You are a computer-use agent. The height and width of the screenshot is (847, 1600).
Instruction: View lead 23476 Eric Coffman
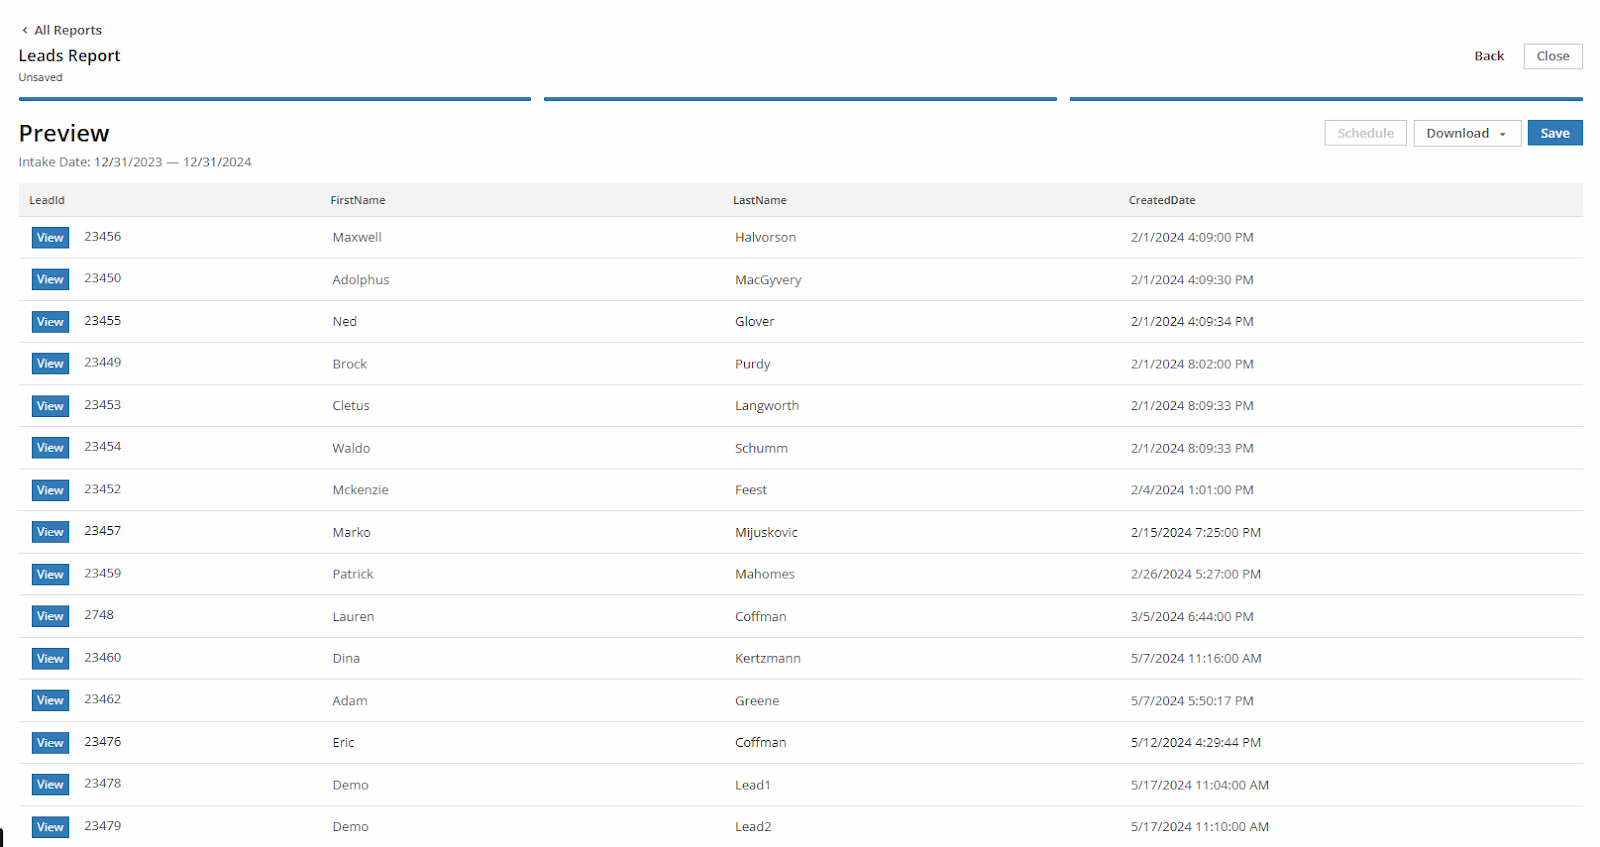pyautogui.click(x=50, y=743)
